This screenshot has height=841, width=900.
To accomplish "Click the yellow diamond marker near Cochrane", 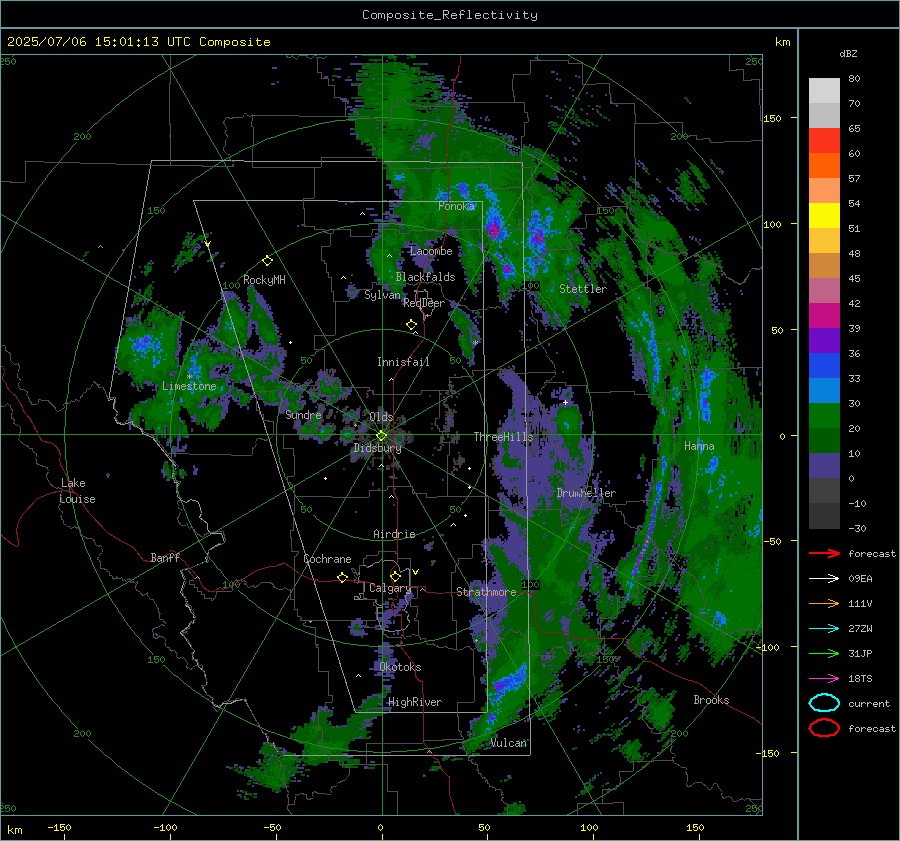I will point(343,578).
